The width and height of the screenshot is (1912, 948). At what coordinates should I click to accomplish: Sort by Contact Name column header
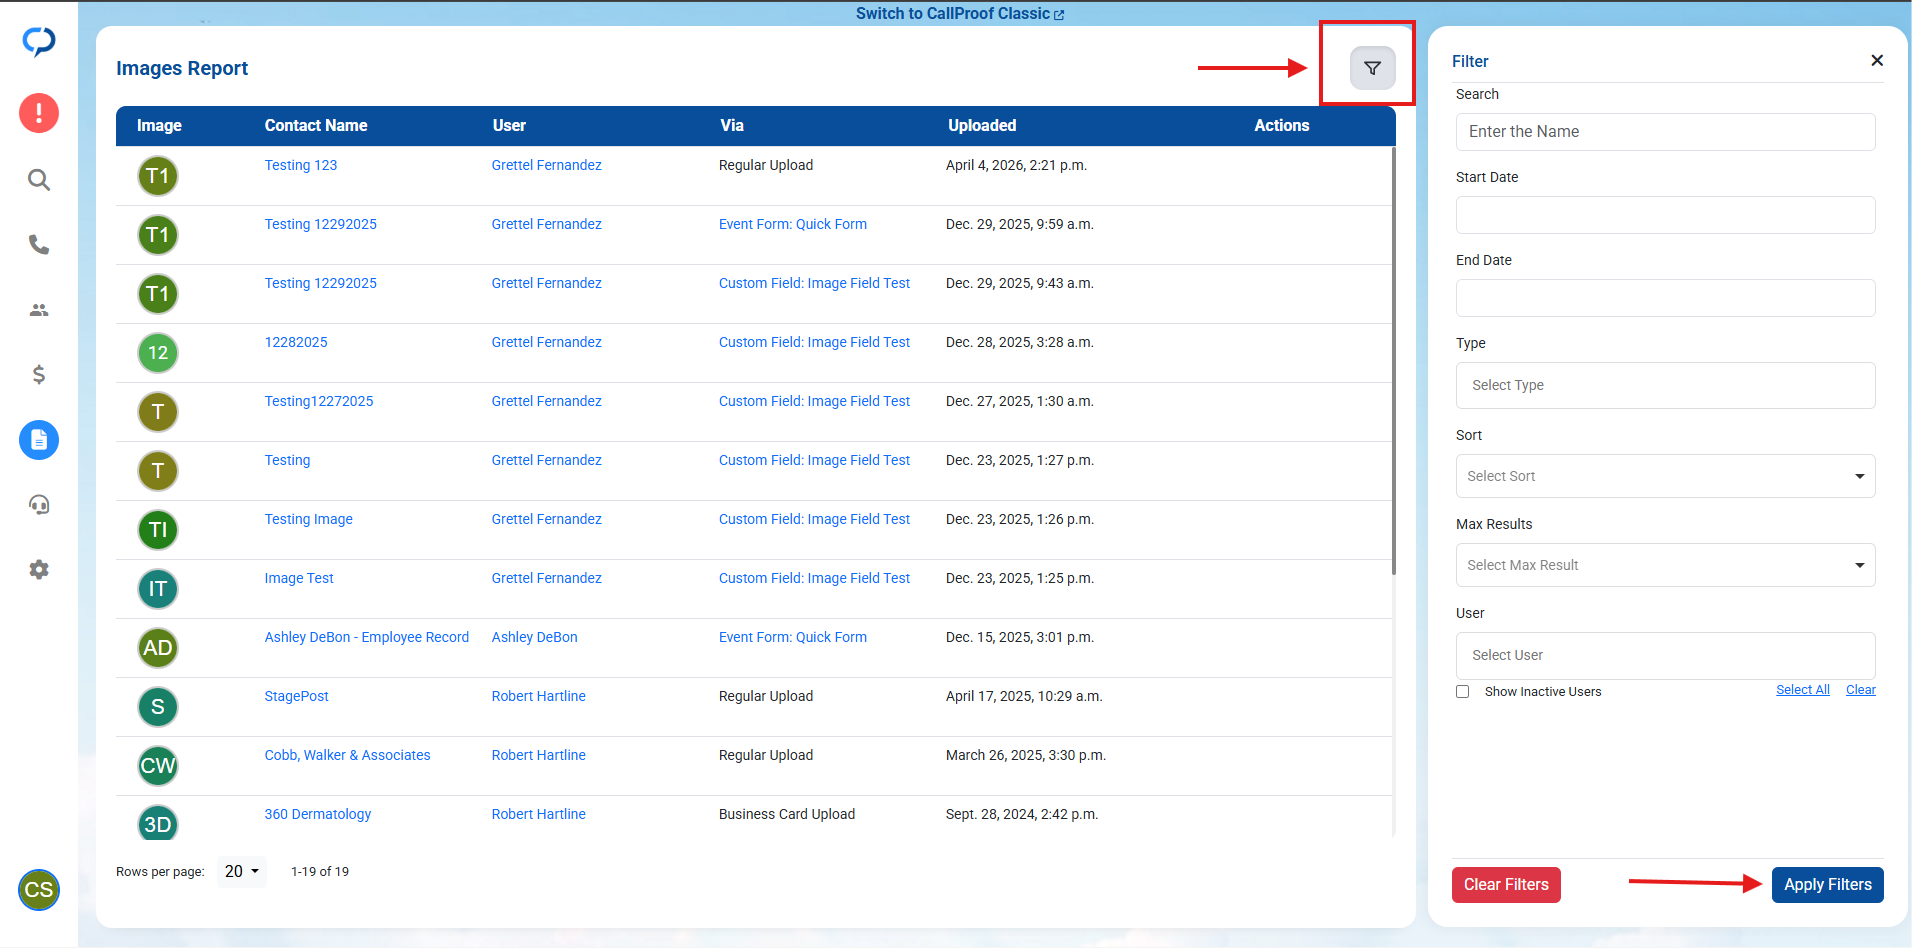pyautogui.click(x=316, y=125)
